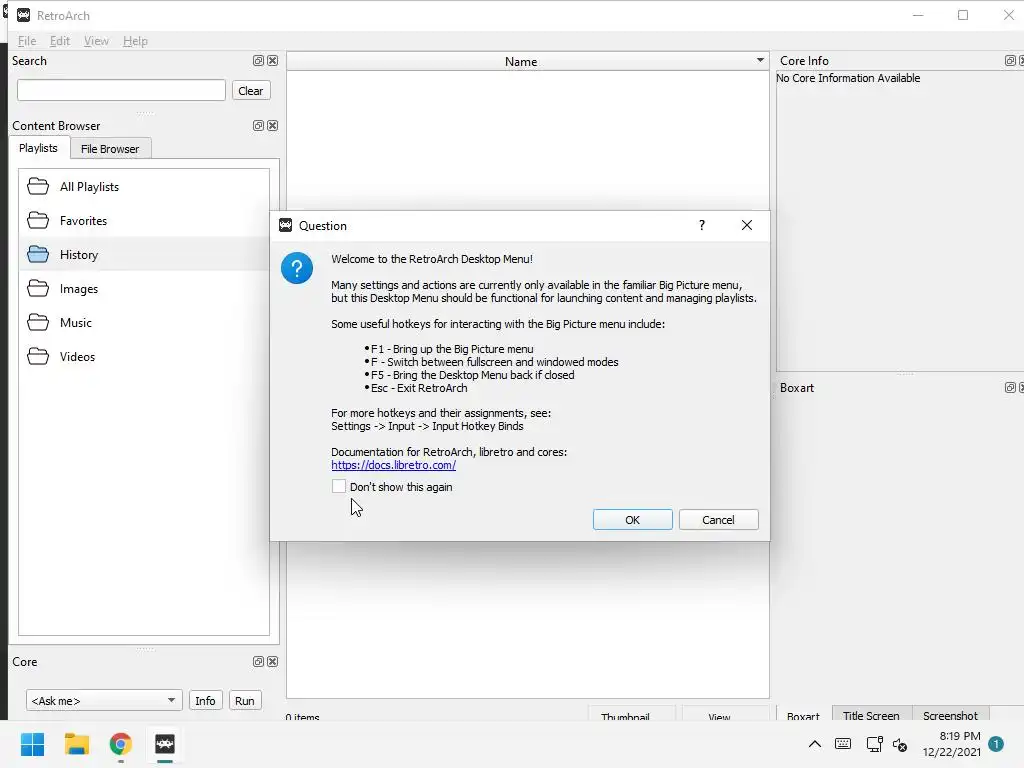This screenshot has height=768, width=1024.
Task: Click the All Playlists folder icon
Action: click(38, 187)
